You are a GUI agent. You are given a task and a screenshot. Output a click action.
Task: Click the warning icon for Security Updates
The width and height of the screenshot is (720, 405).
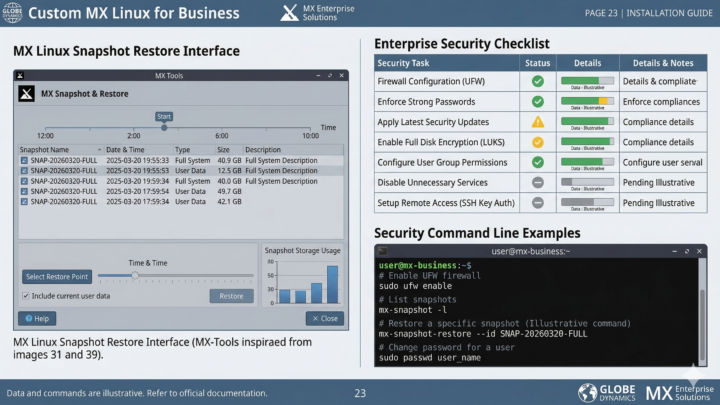click(537, 121)
